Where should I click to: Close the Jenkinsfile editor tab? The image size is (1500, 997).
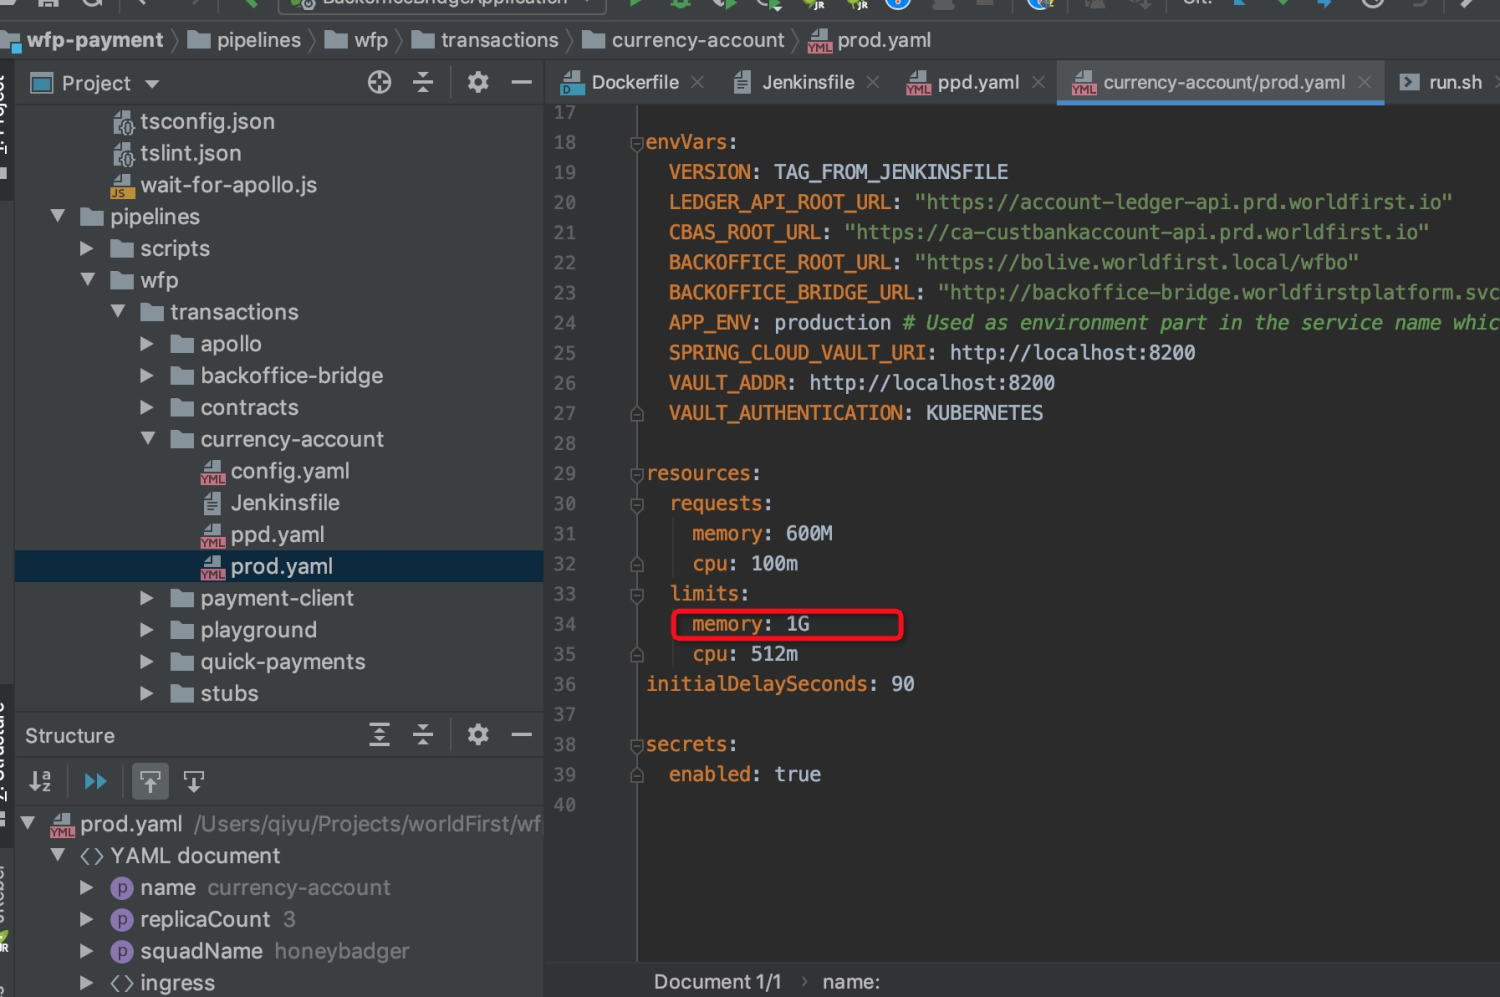click(x=873, y=82)
